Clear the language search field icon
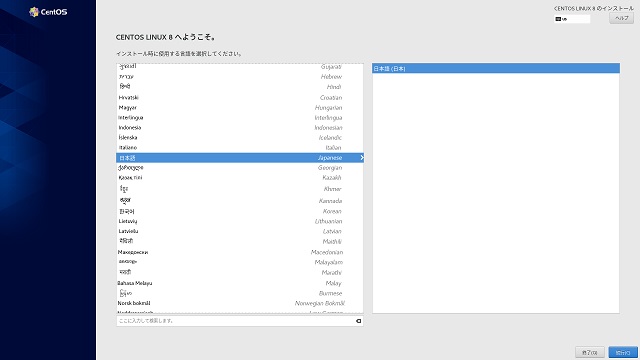This screenshot has height=360, width=640. [358, 321]
